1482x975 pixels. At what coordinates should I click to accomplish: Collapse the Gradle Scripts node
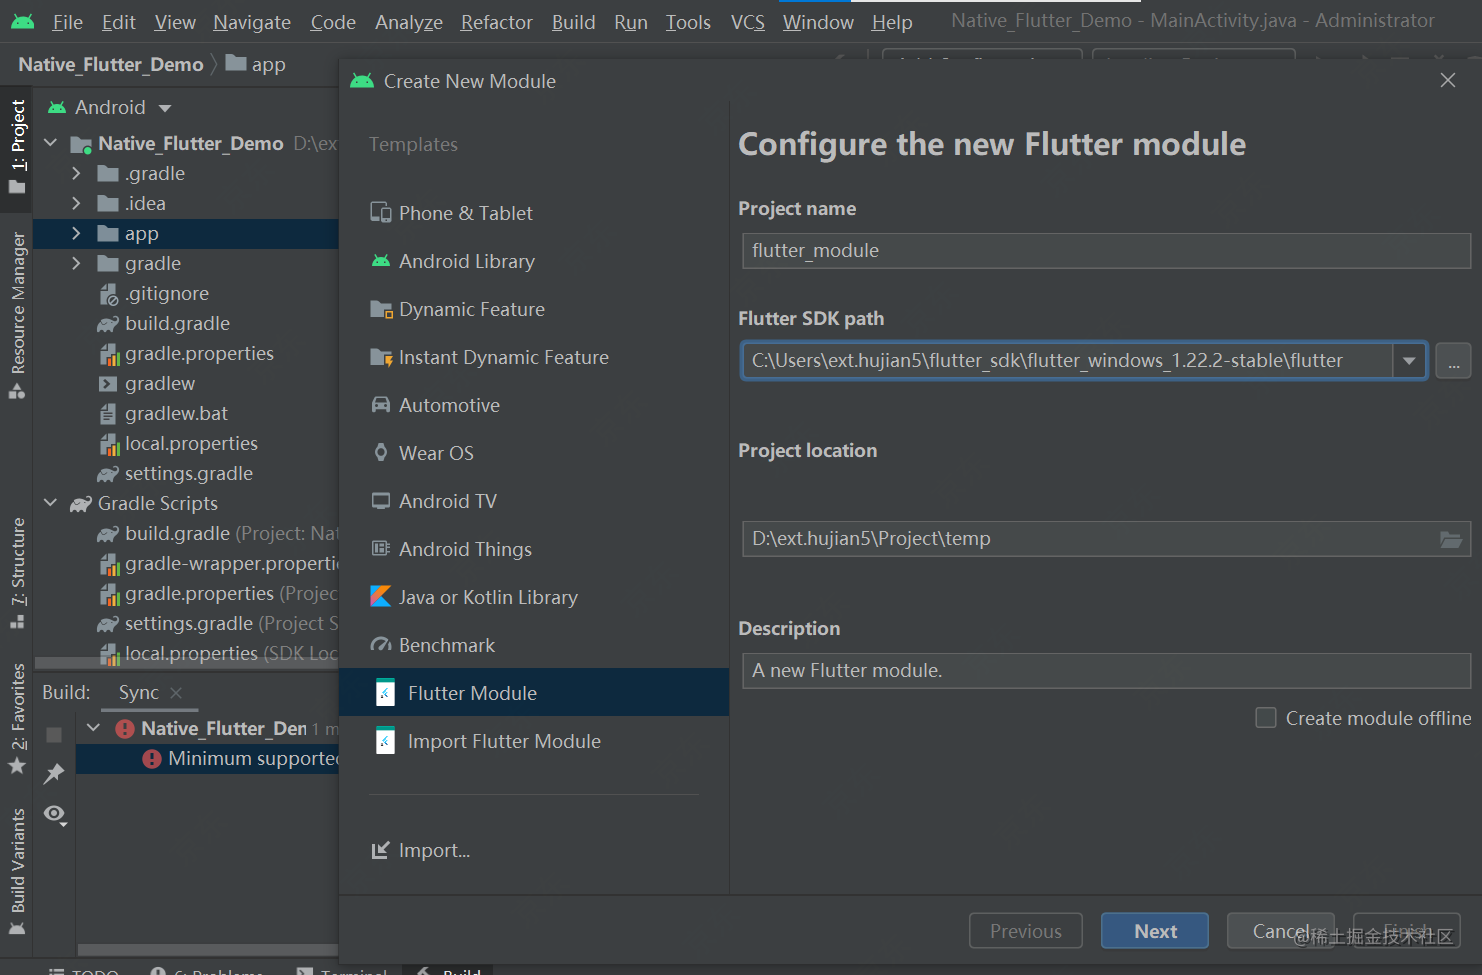[x=51, y=503]
